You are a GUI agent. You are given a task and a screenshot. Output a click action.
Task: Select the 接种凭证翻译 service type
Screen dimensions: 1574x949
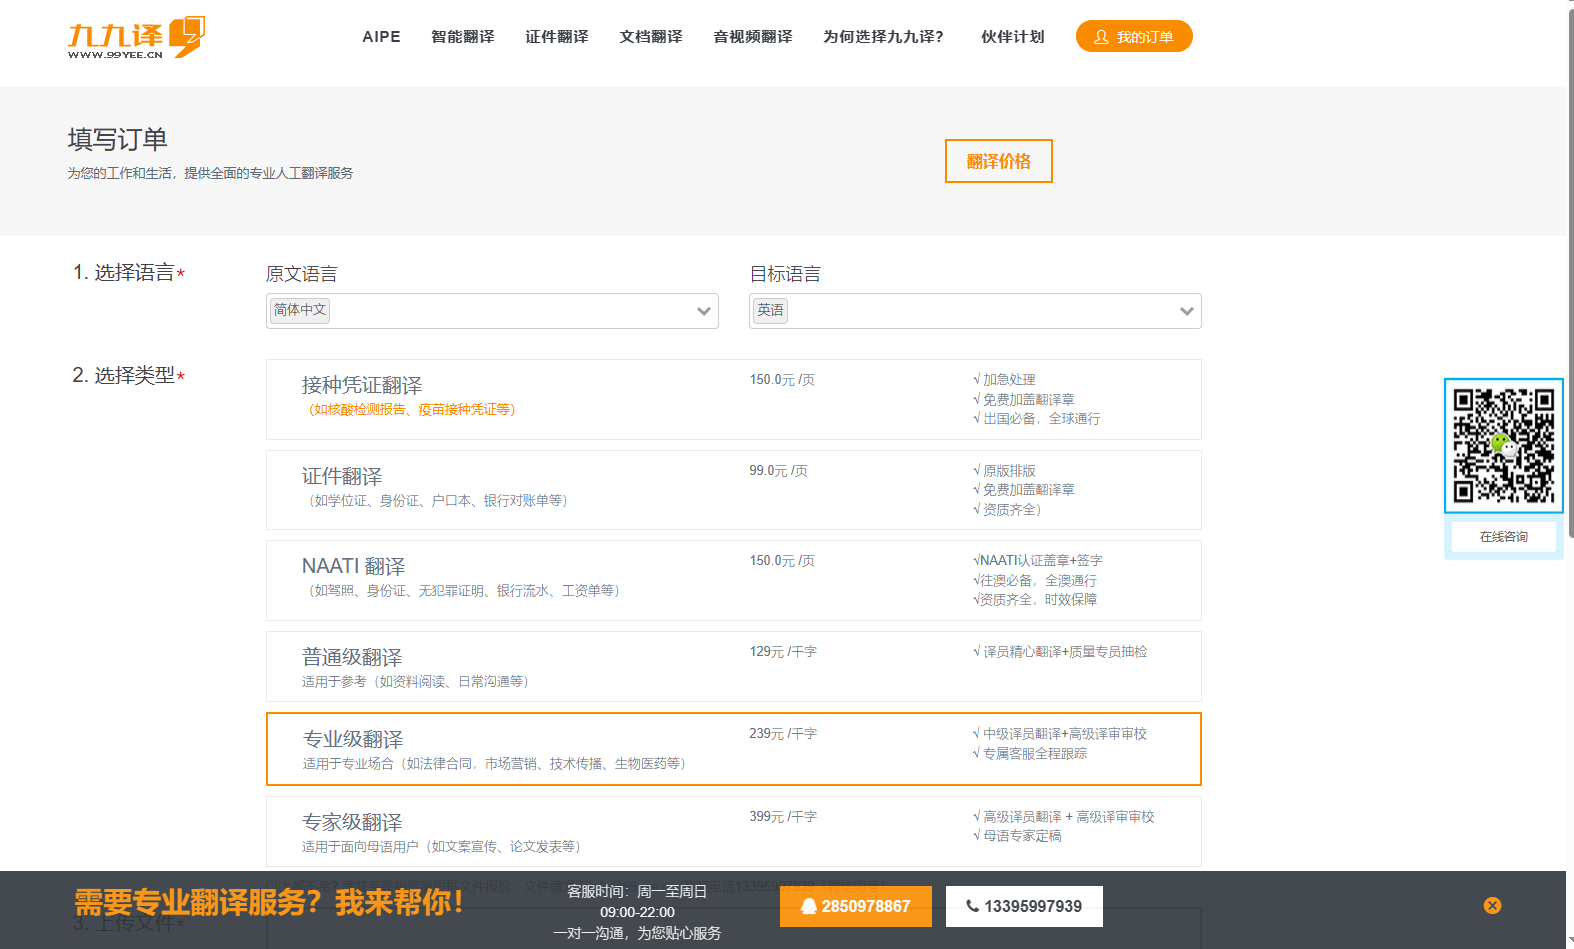coord(733,399)
